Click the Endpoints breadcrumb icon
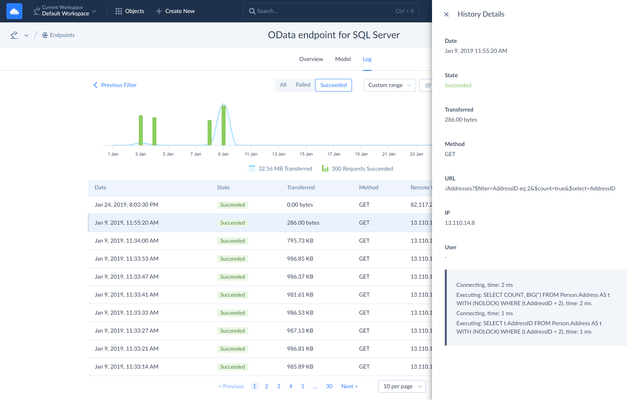This screenshot has height=400, width=640. tap(46, 35)
